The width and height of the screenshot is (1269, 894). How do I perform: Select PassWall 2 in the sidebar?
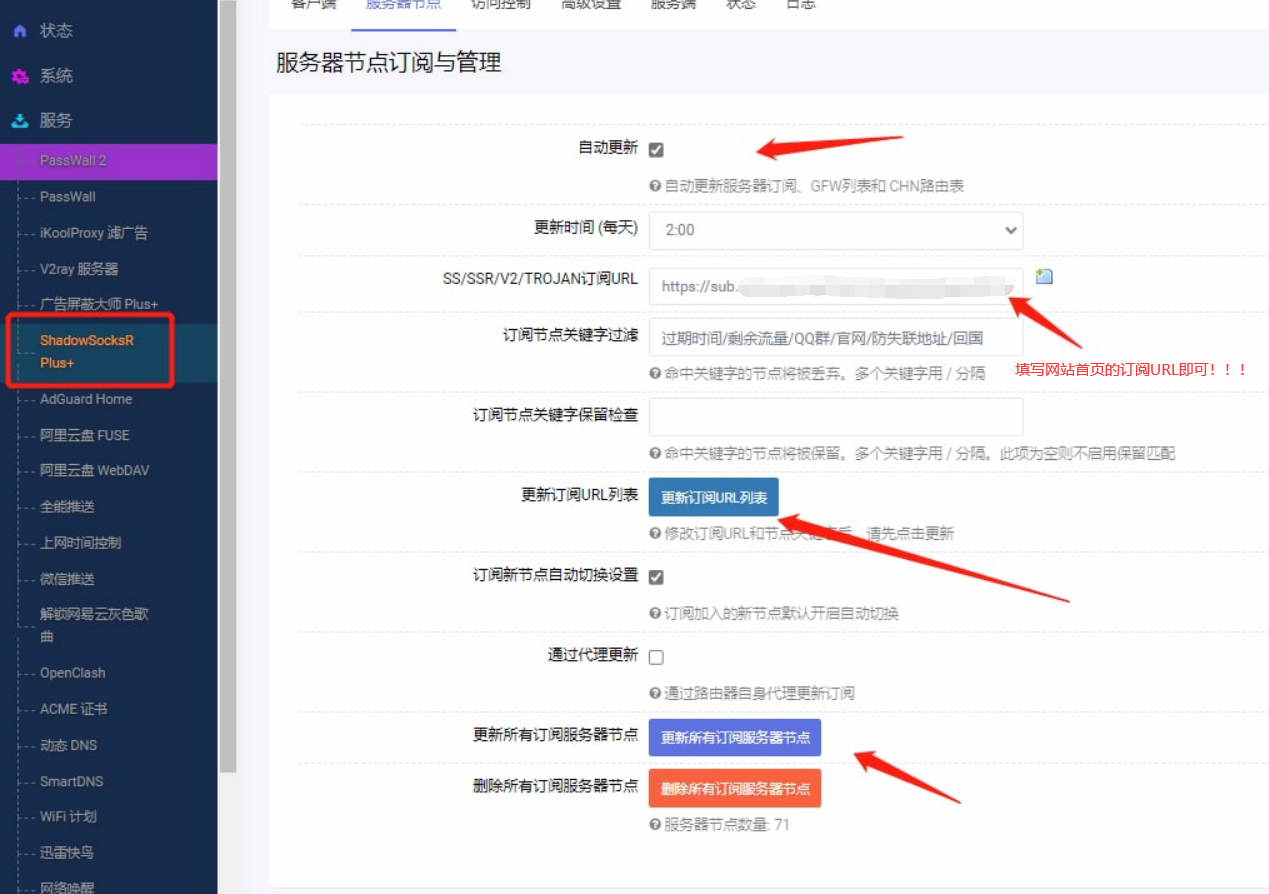coord(73,161)
